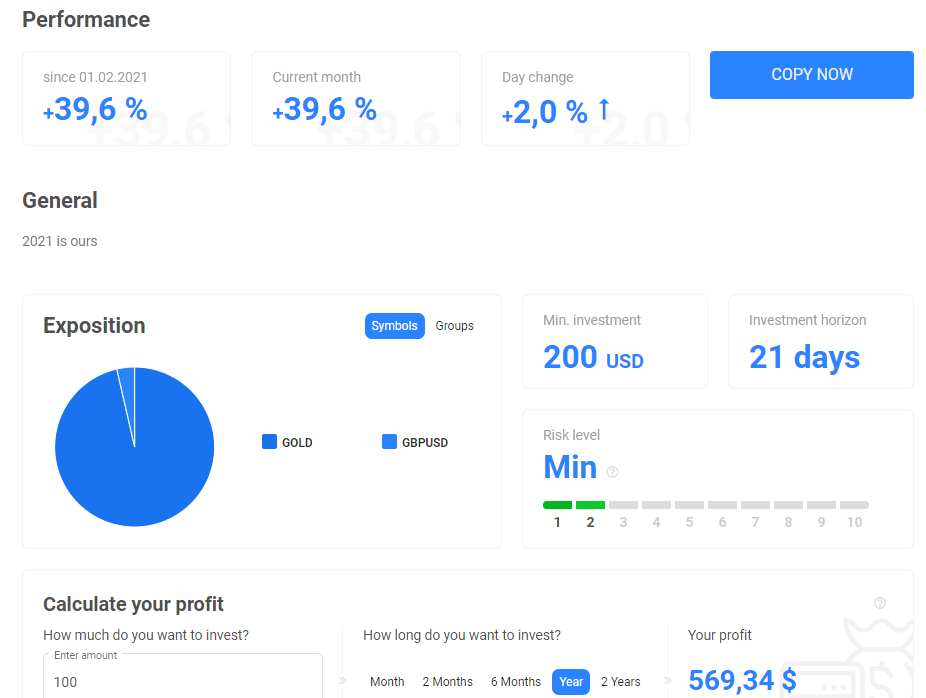Click the 569,34 $ profit value
The image size is (926, 698).
point(742,680)
